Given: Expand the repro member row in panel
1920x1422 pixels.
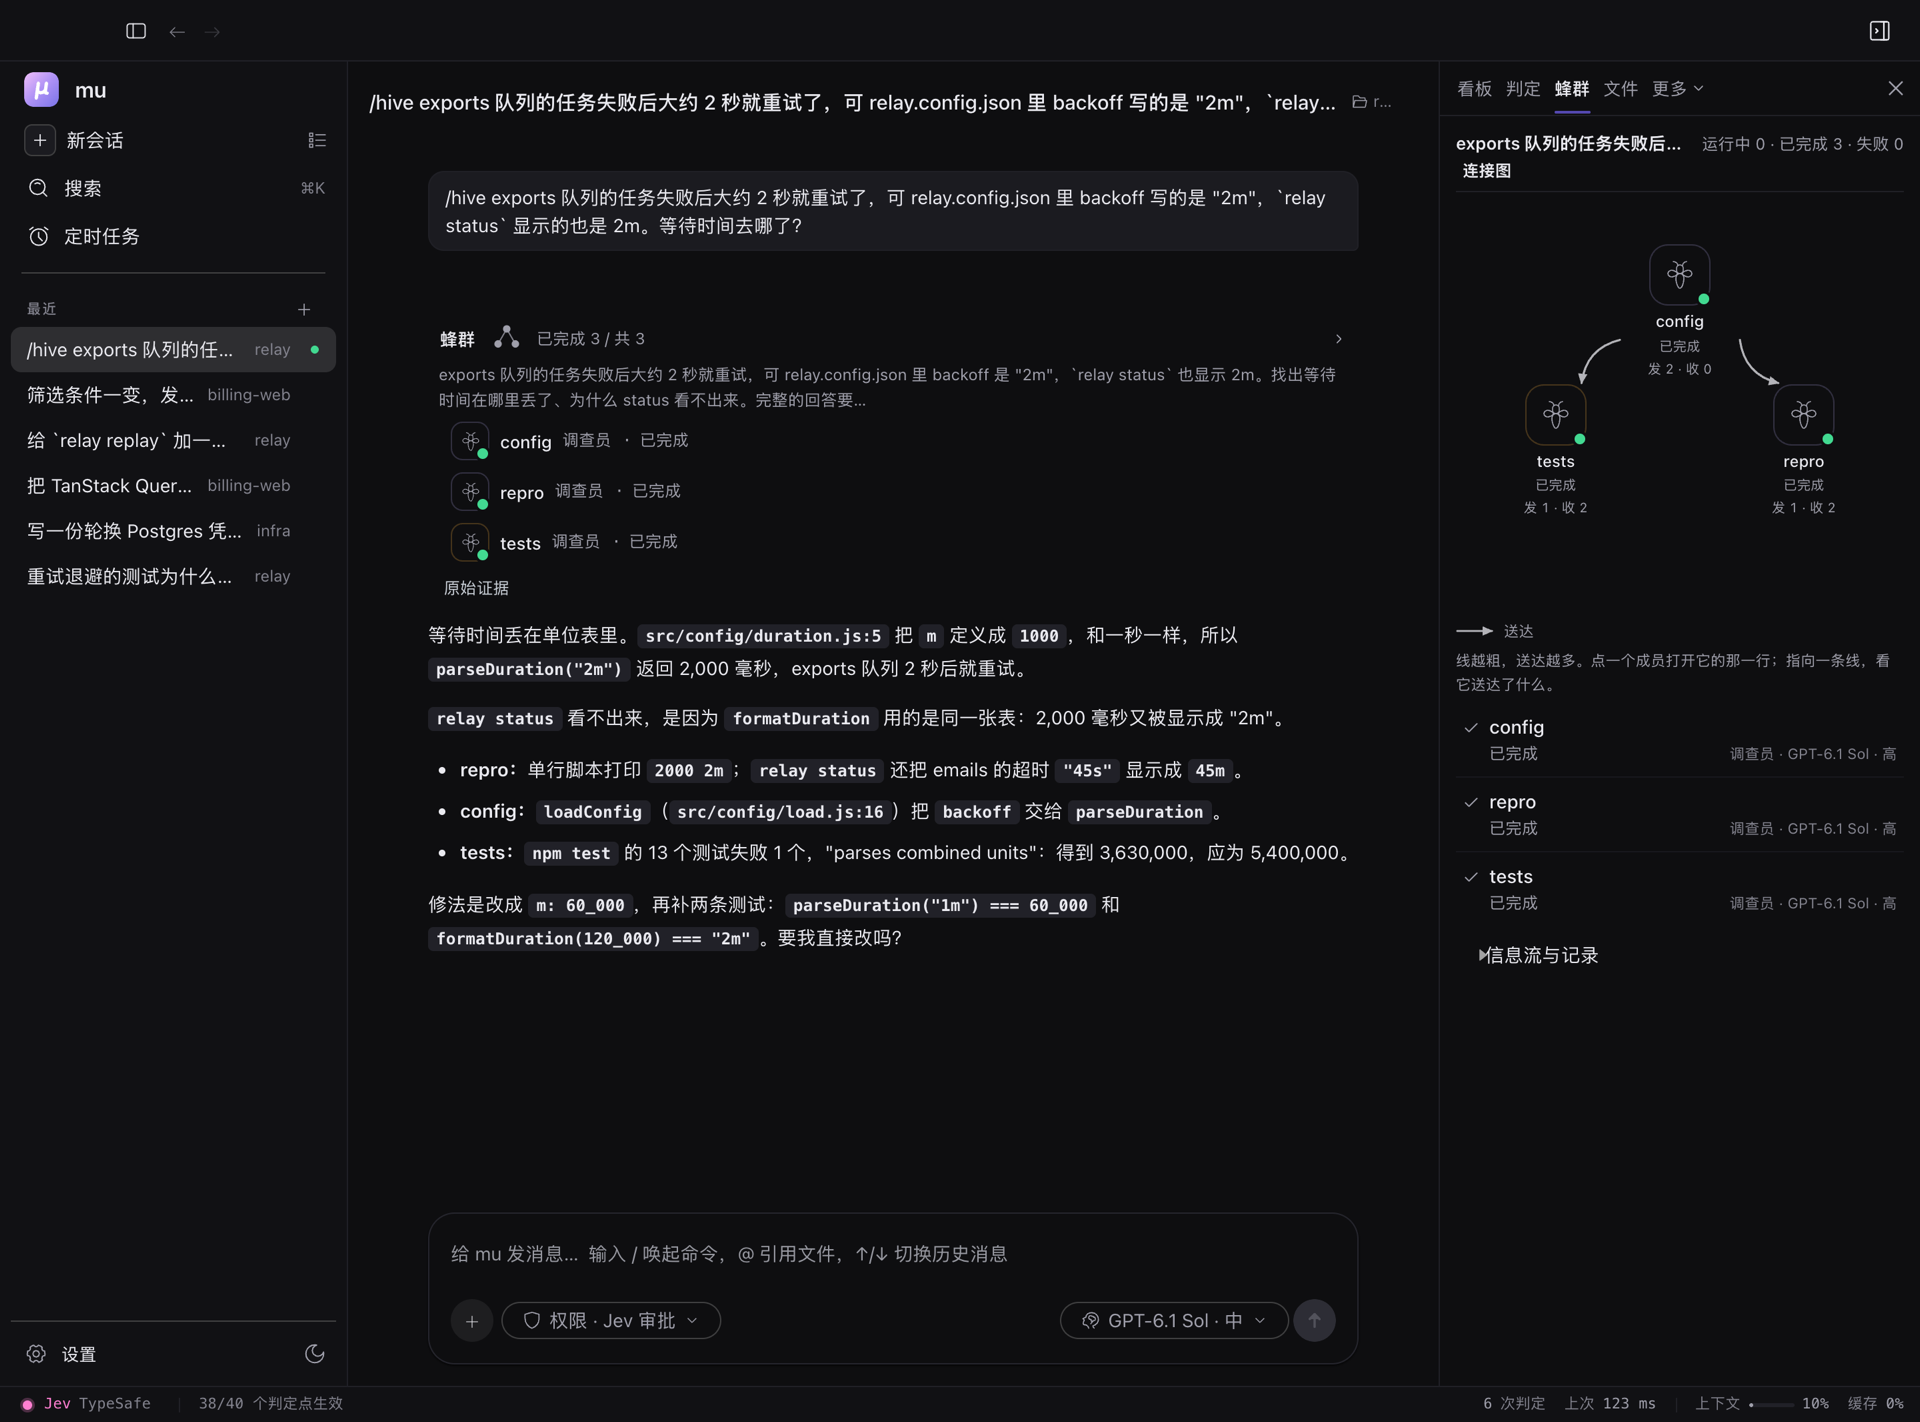Looking at the screenshot, I should [1679, 814].
